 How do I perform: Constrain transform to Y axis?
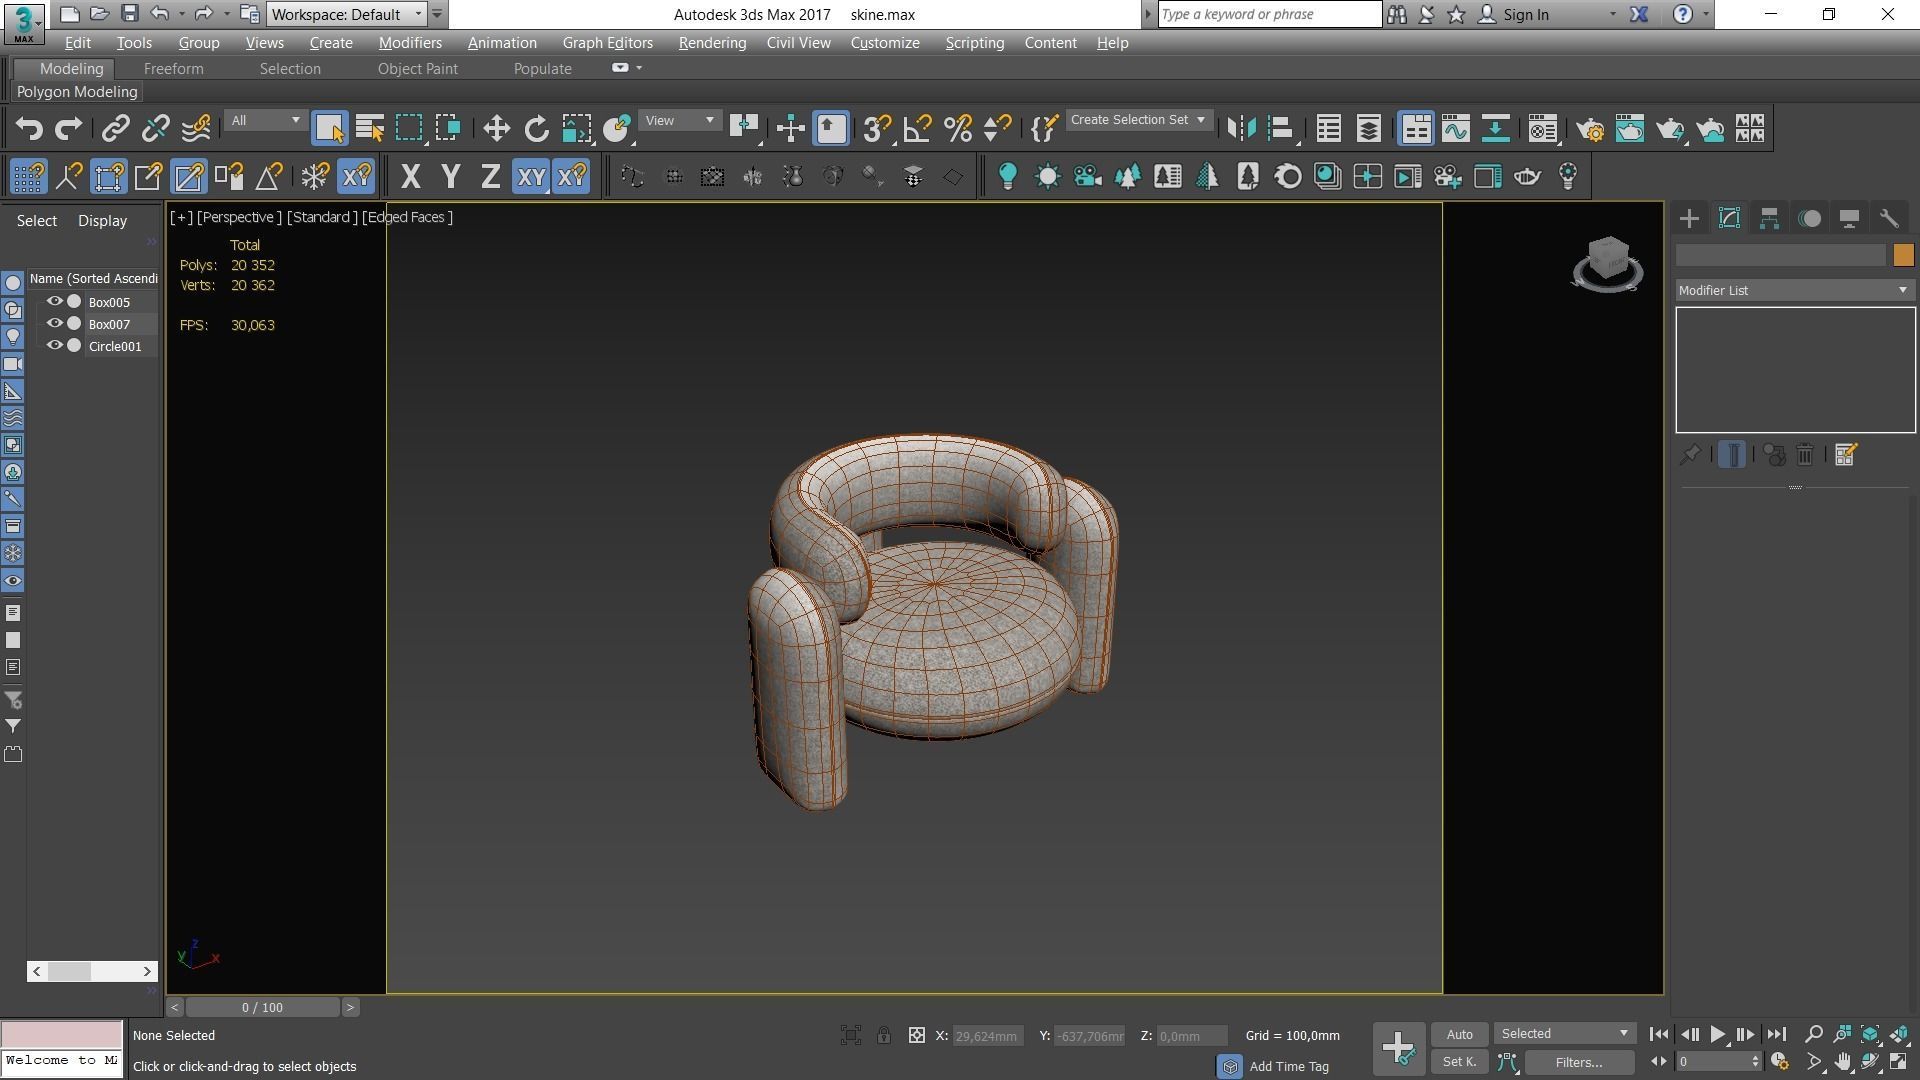point(451,177)
